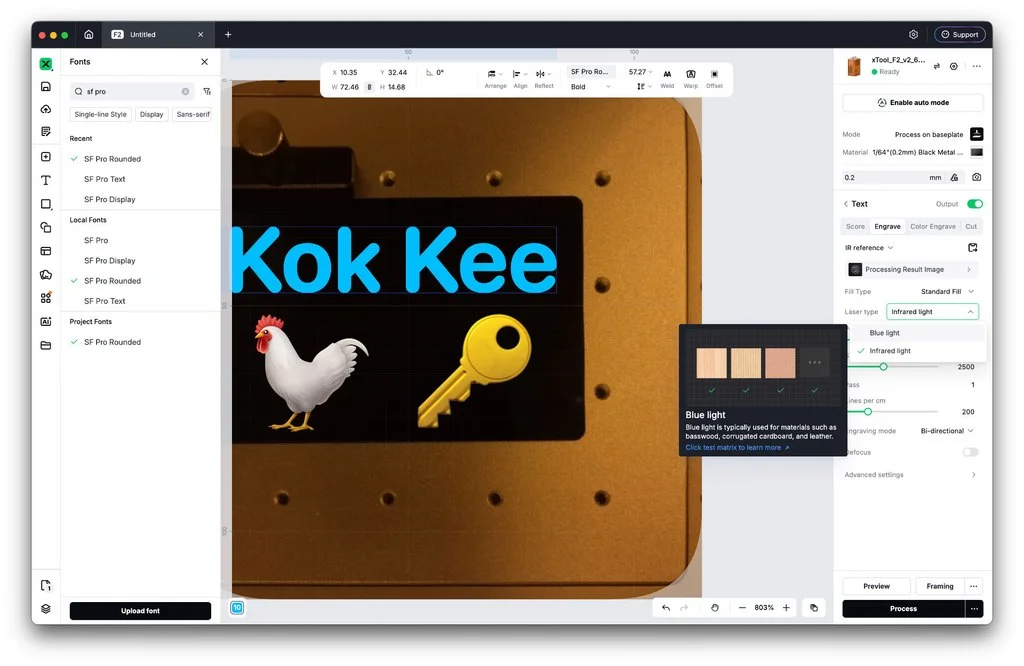Undo the last action
The height and width of the screenshot is (666, 1024).
pos(665,608)
